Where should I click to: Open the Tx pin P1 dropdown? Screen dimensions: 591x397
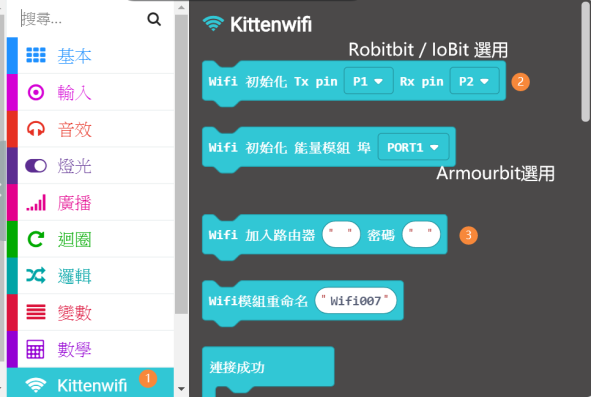coord(368,81)
